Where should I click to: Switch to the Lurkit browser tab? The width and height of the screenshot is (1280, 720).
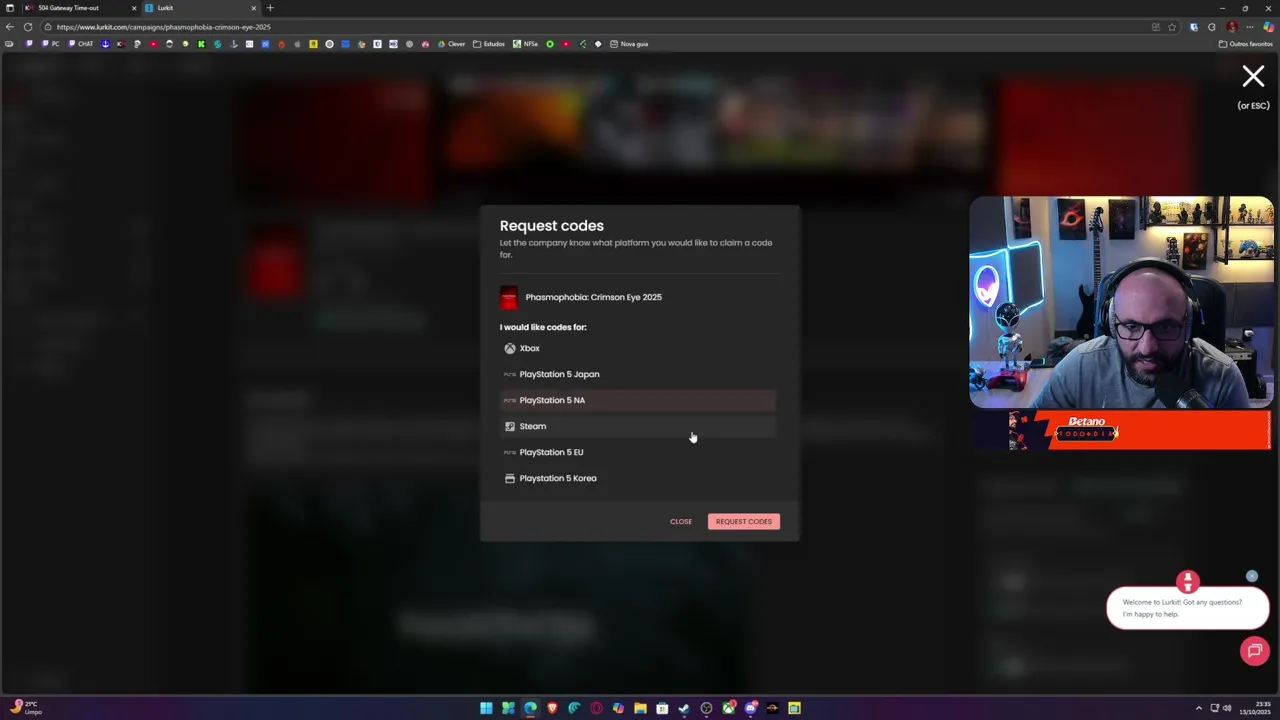tap(200, 8)
